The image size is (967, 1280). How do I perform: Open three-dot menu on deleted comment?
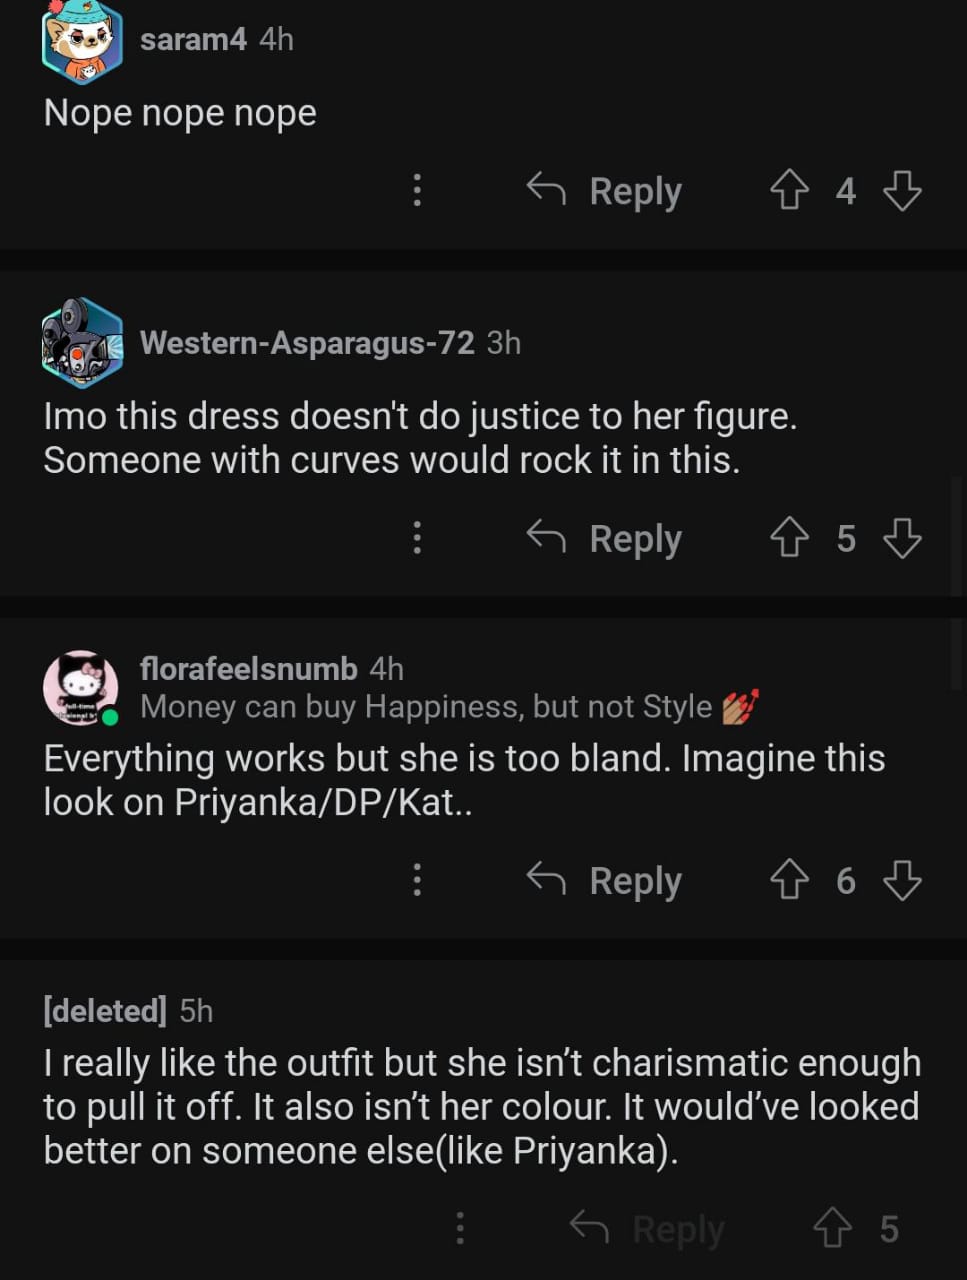coord(460,1228)
